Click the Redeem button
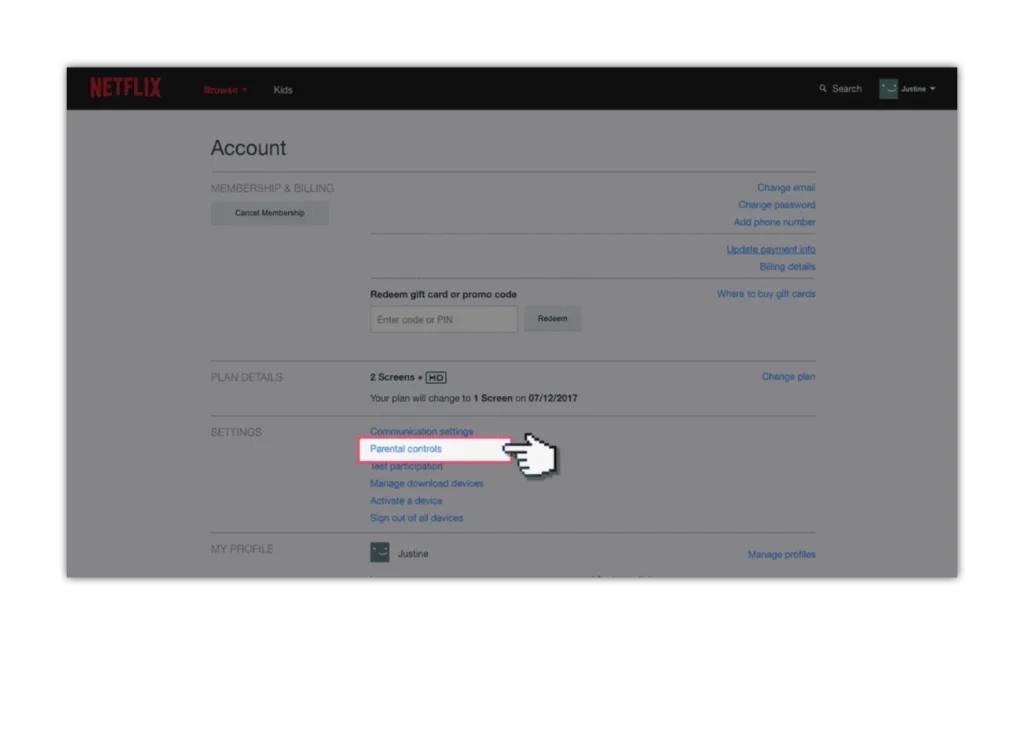Screen dimensions: 1024x732 552,319
